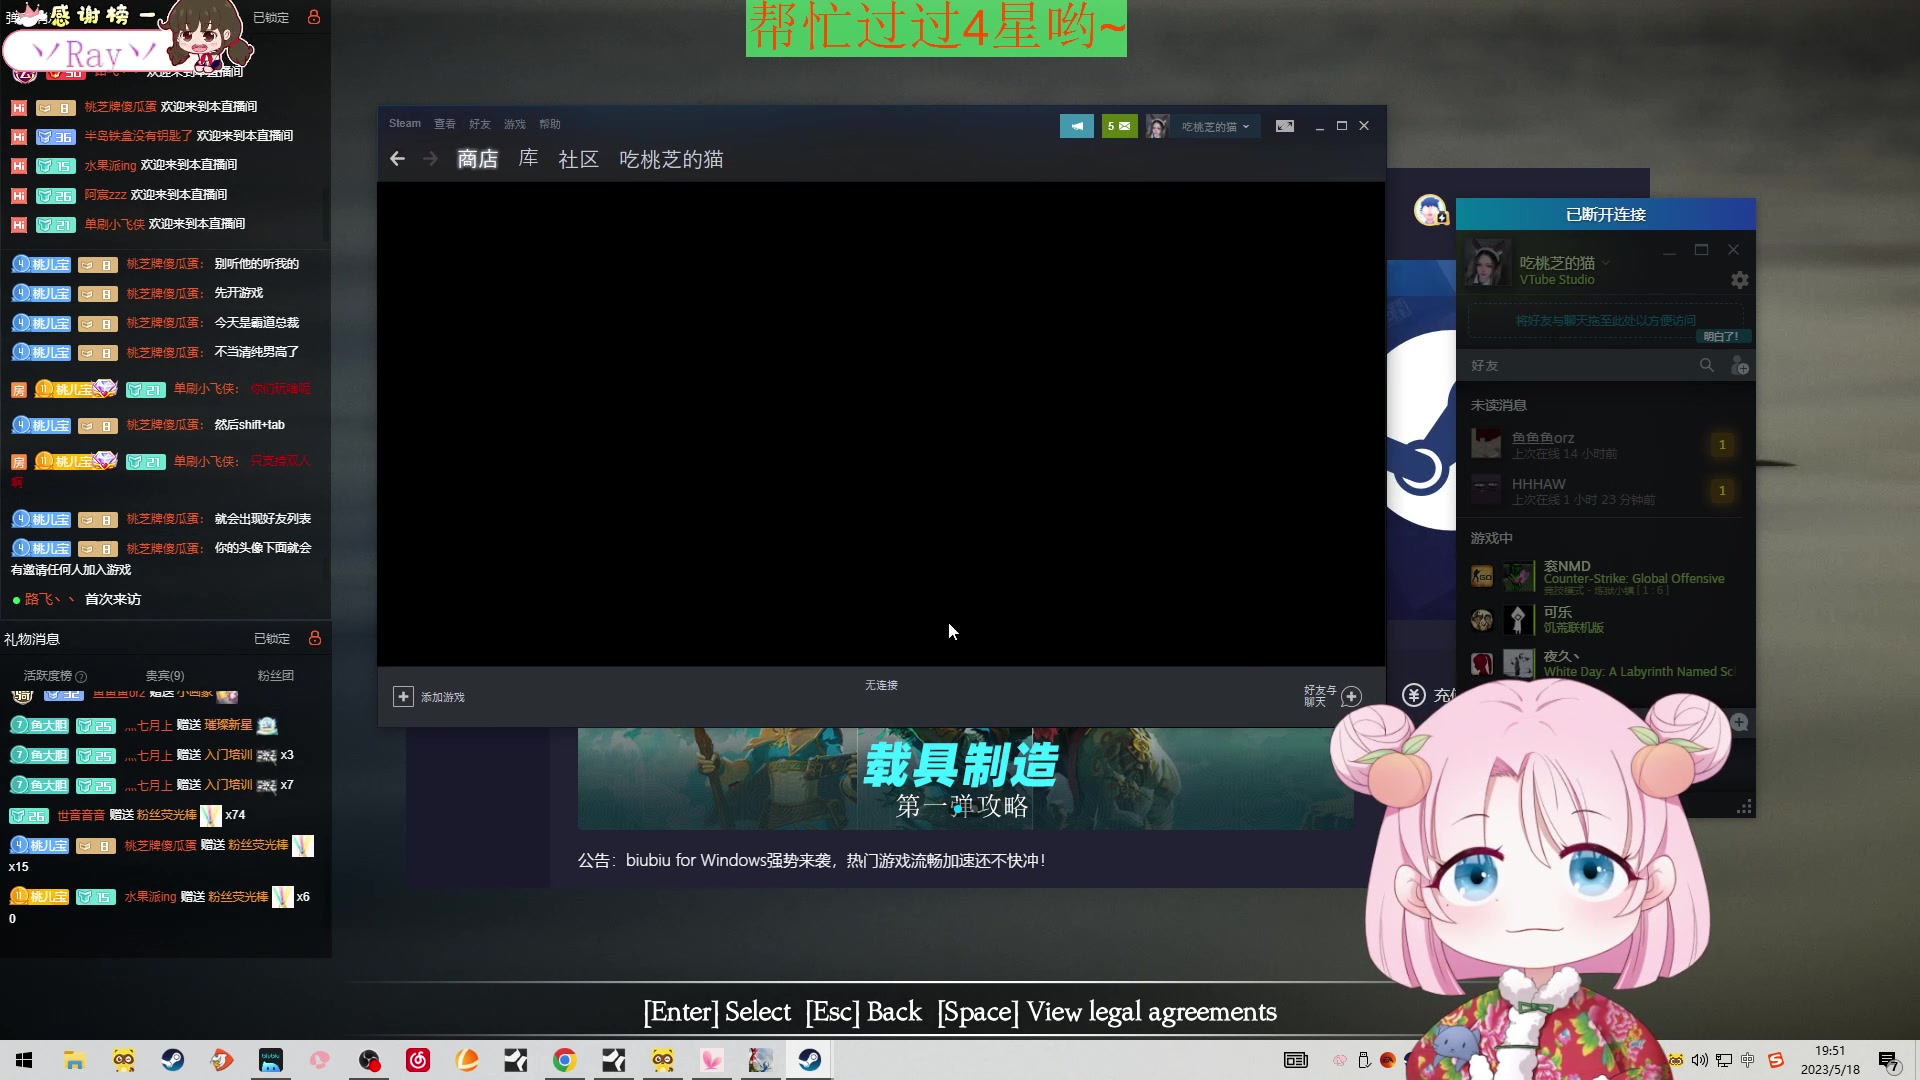
Task: Toggle 中 input language indicator
Action: pyautogui.click(x=1748, y=1060)
